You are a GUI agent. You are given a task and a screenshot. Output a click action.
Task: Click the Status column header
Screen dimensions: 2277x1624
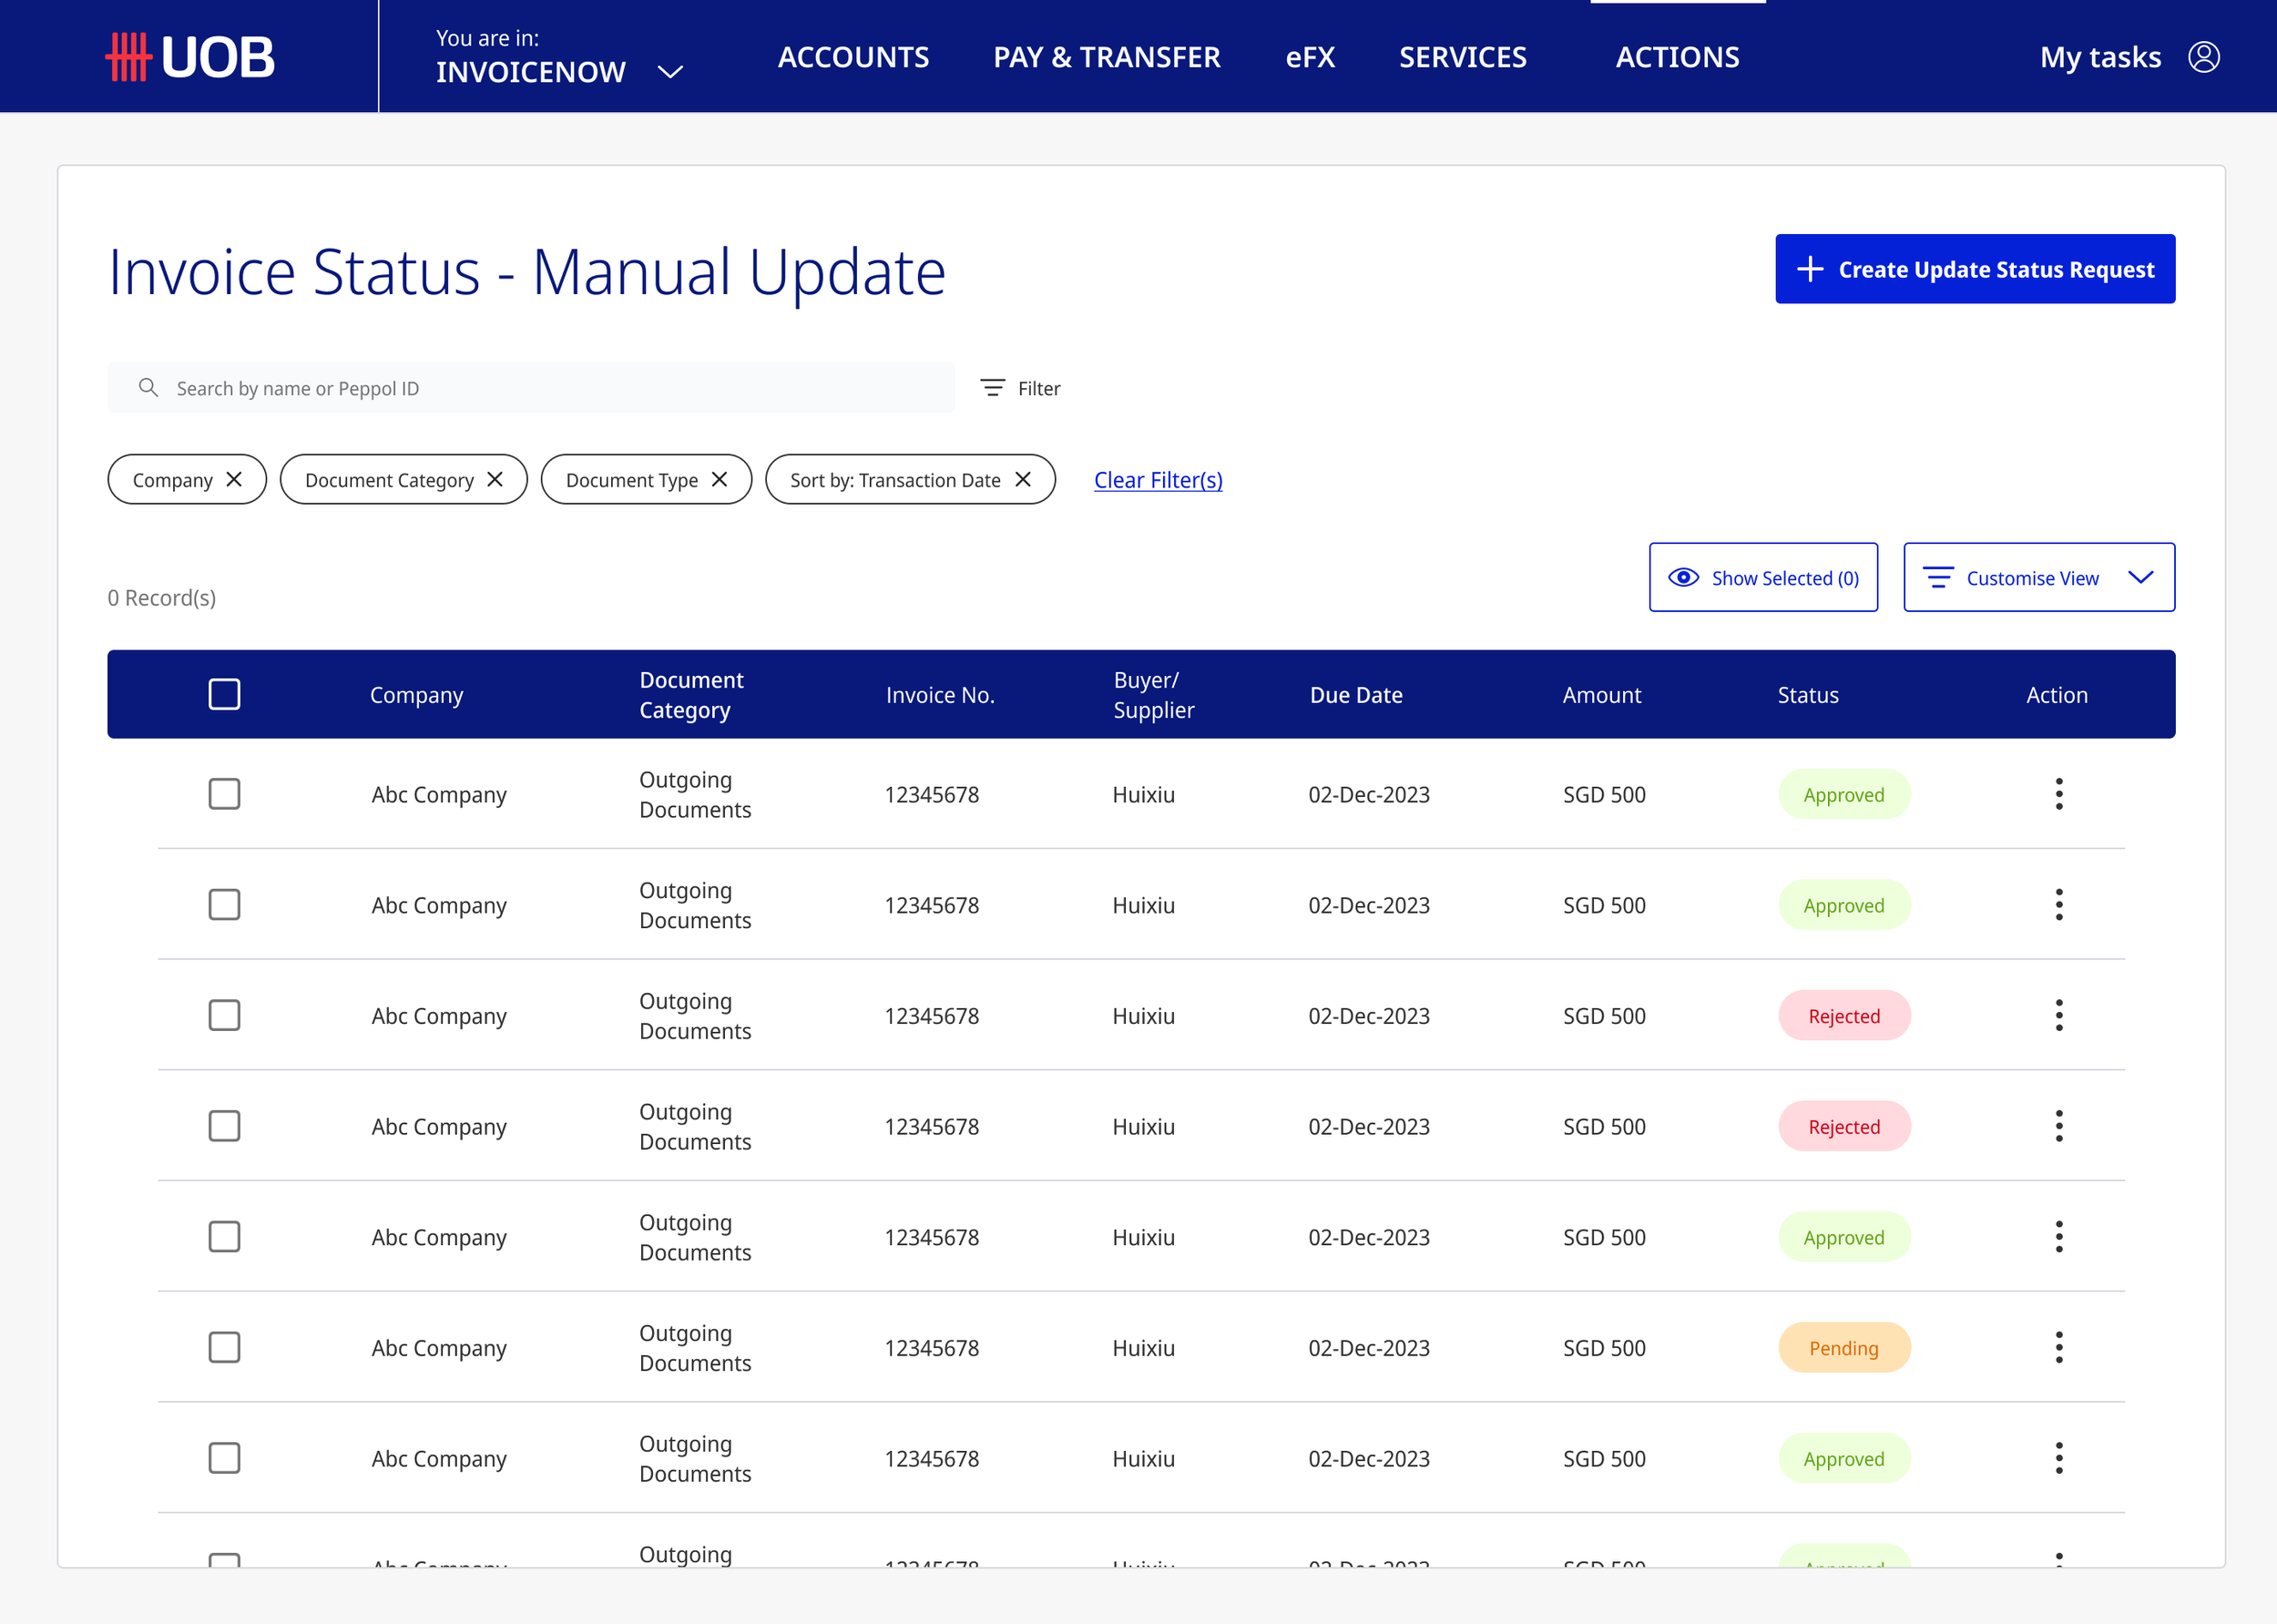tap(1808, 695)
